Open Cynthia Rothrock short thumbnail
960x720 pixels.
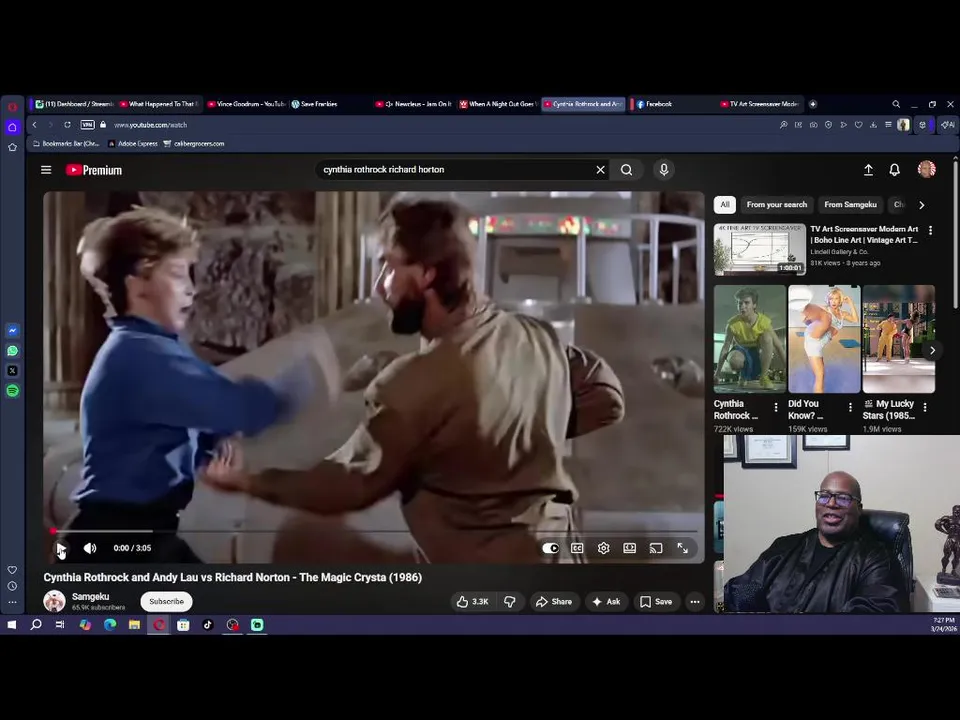[749, 339]
